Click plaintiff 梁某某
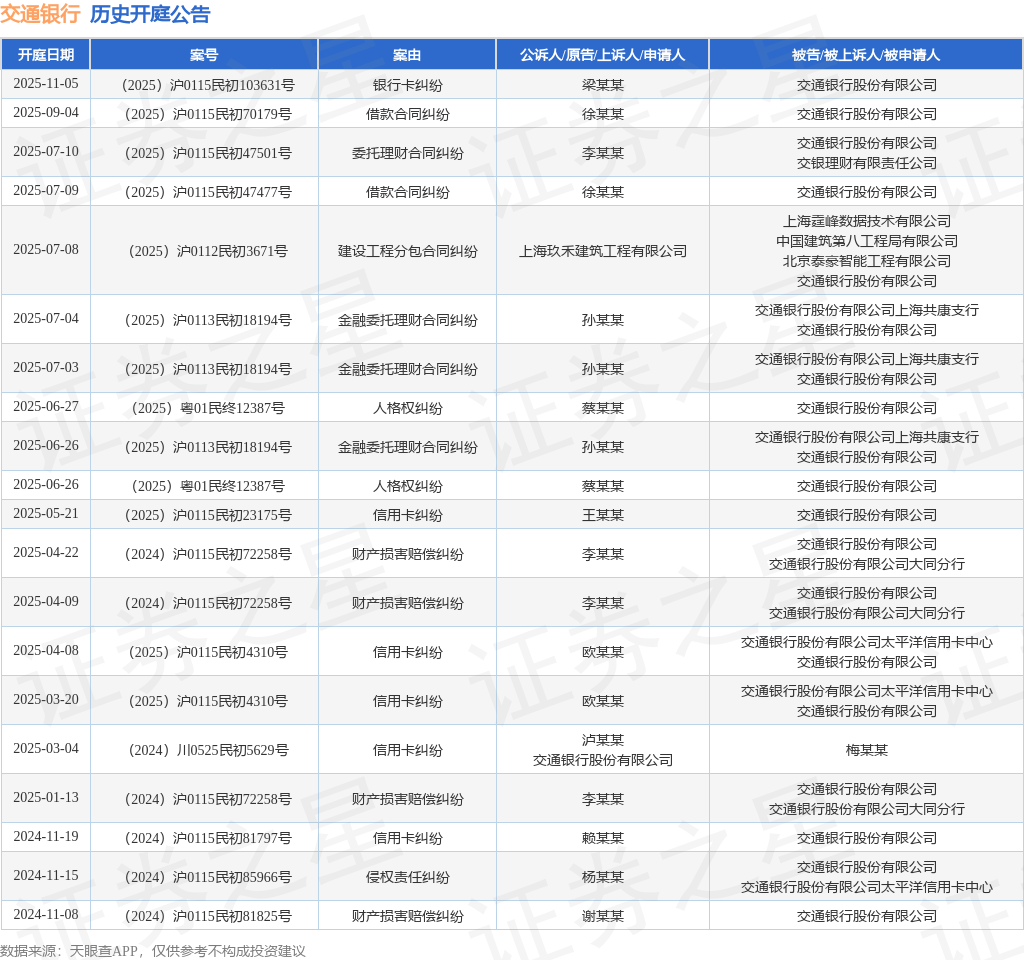Screen dimensions: 1024x960 [x=603, y=85]
